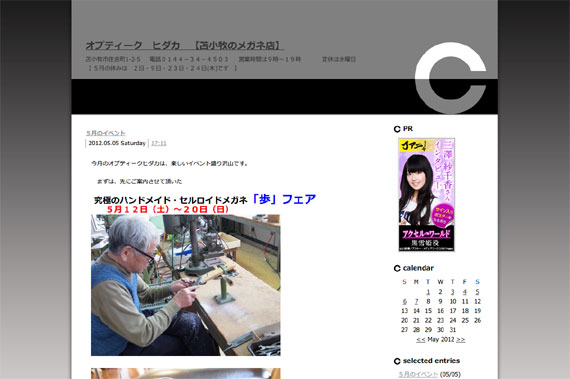The image size is (570, 379).
Task: Open the PR advertisement banner image
Action: click(x=426, y=195)
